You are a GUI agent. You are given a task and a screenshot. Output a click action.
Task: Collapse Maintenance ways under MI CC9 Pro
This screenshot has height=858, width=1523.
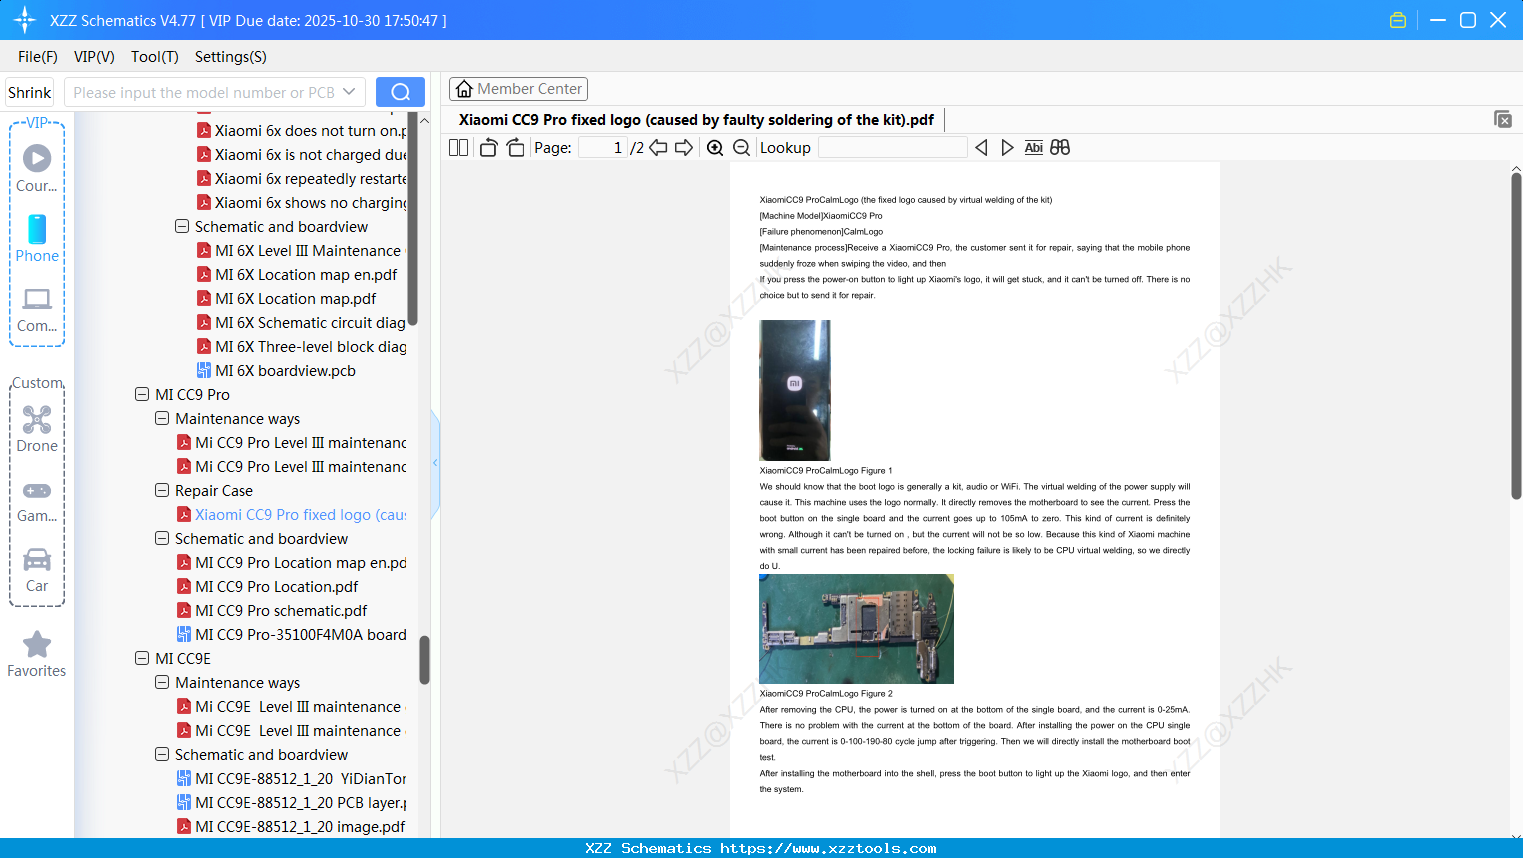click(162, 419)
